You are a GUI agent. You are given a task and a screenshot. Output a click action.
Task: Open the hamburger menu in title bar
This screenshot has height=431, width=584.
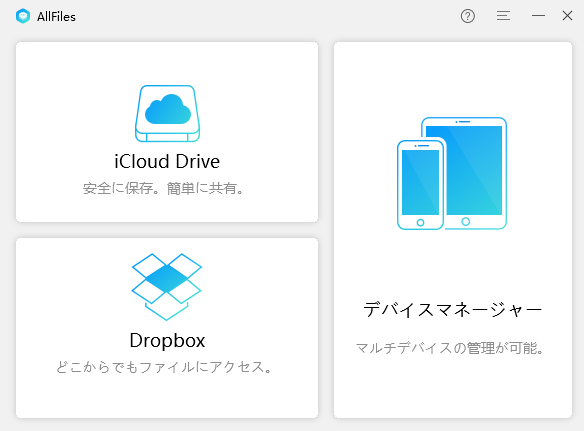pos(503,16)
